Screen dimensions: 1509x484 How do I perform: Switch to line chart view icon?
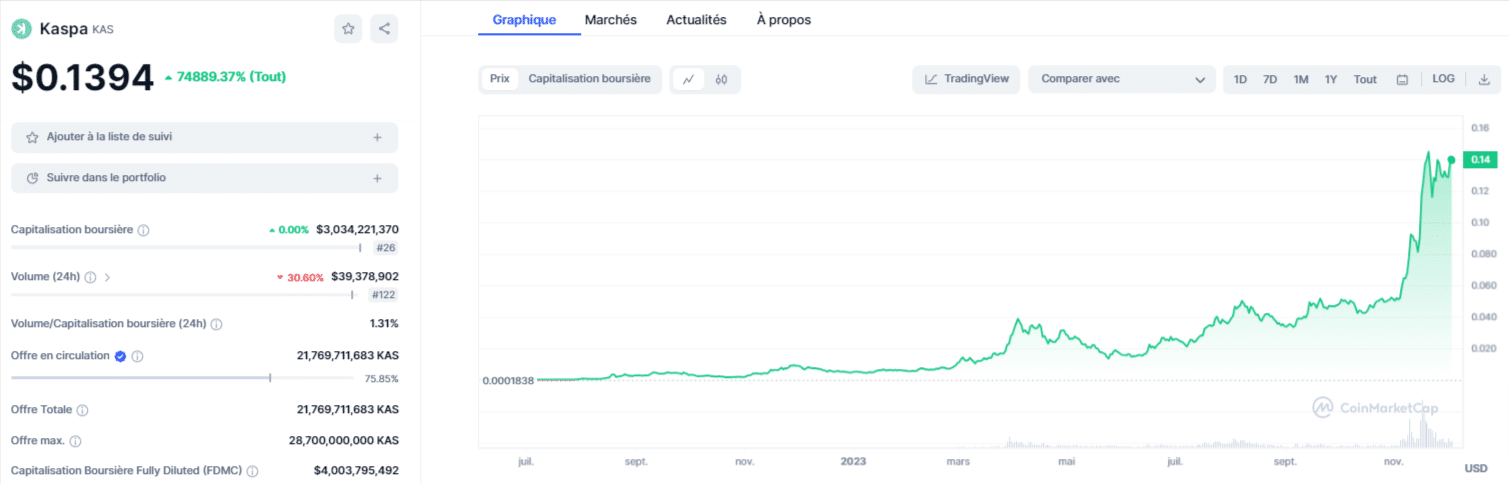click(x=689, y=79)
